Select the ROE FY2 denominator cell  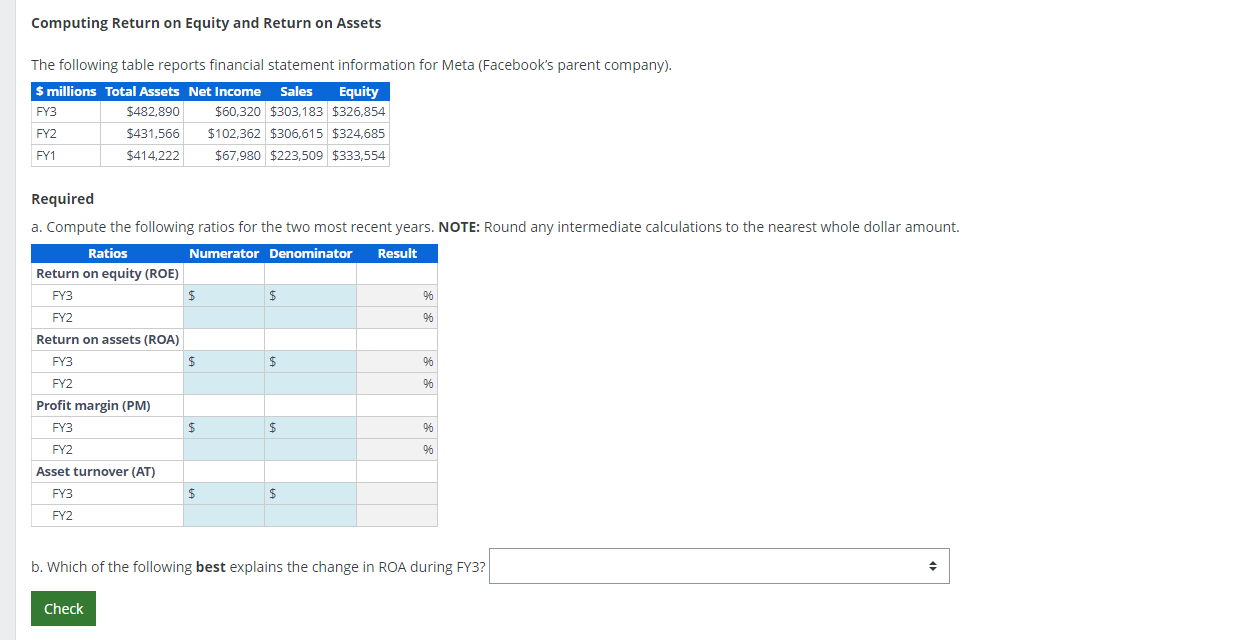tap(310, 317)
